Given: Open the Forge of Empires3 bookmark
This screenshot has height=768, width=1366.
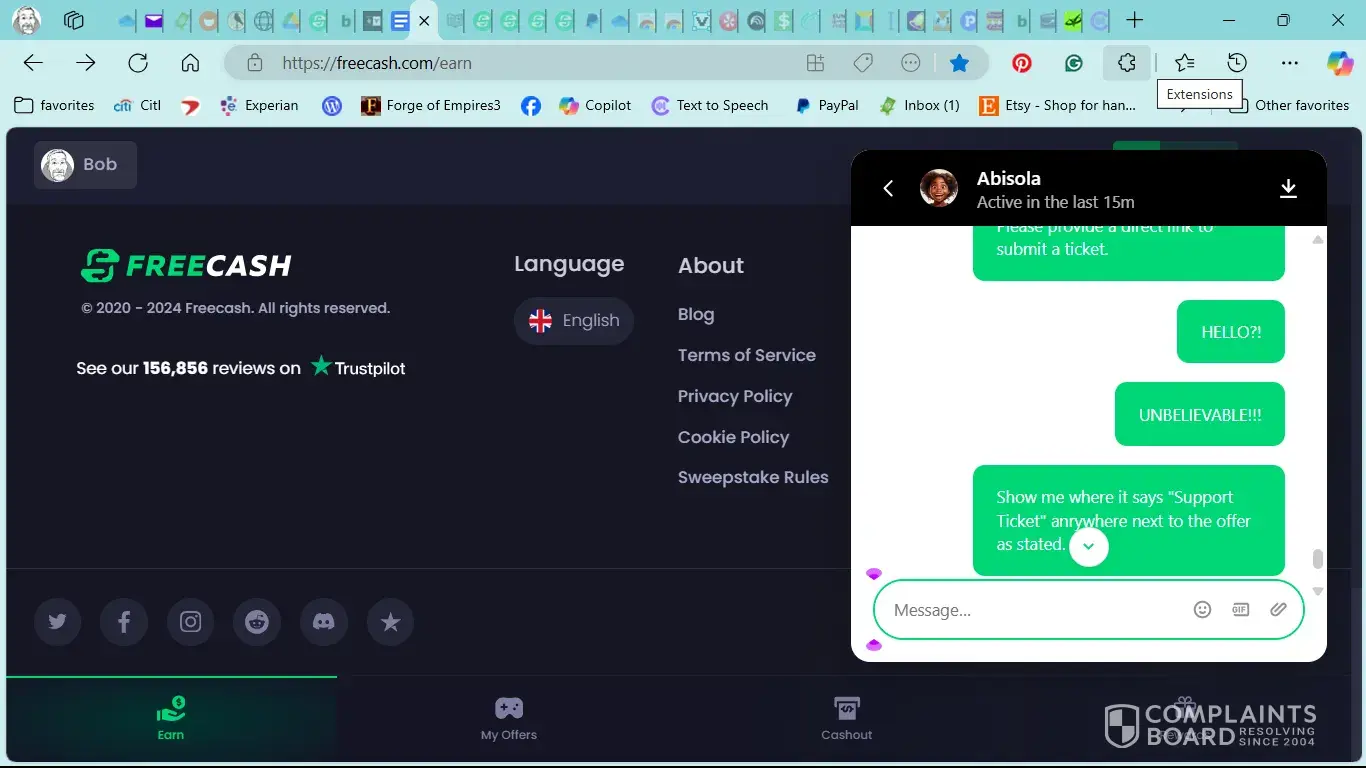Looking at the screenshot, I should tap(431, 105).
